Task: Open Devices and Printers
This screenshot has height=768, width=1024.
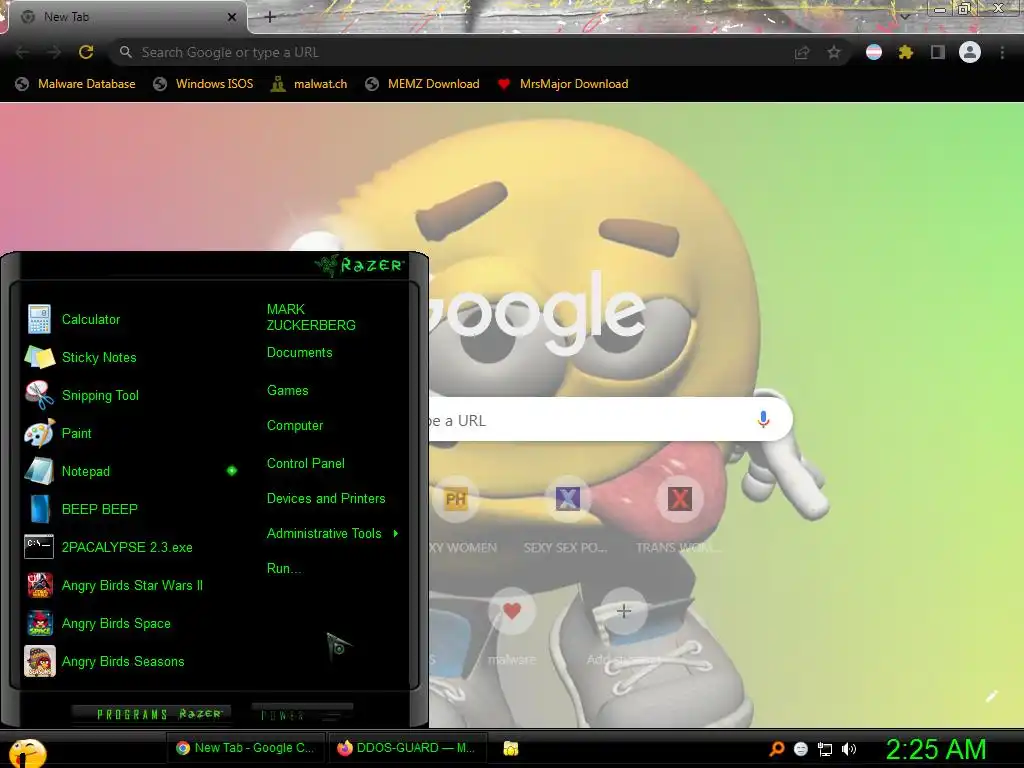Action: tap(326, 499)
